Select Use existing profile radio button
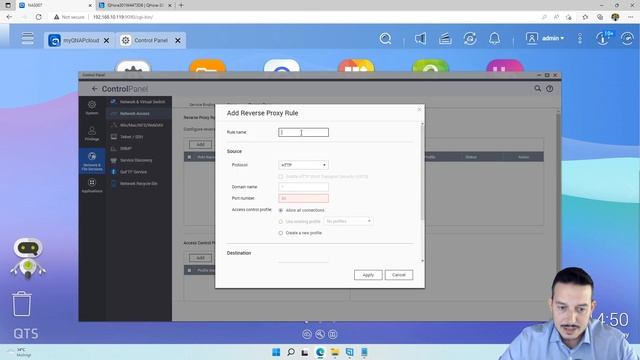 [x=280, y=222]
